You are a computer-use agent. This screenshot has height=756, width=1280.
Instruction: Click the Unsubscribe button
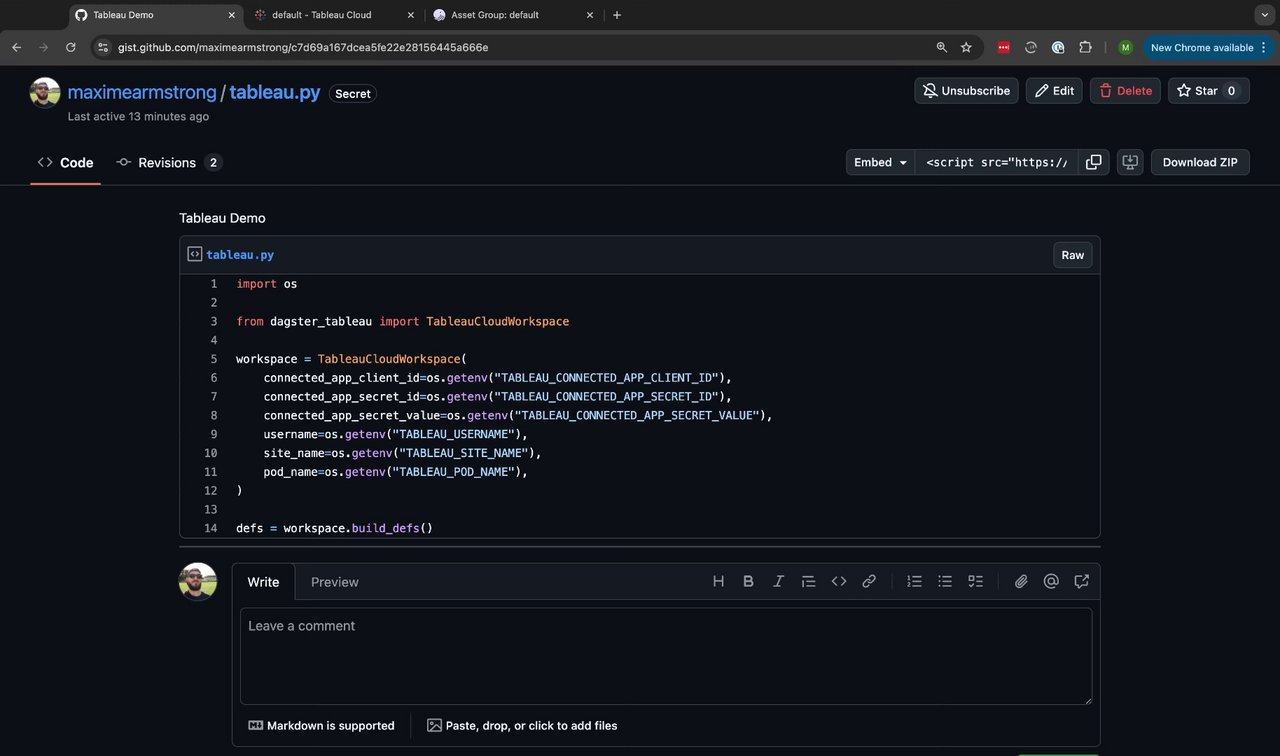click(966, 91)
